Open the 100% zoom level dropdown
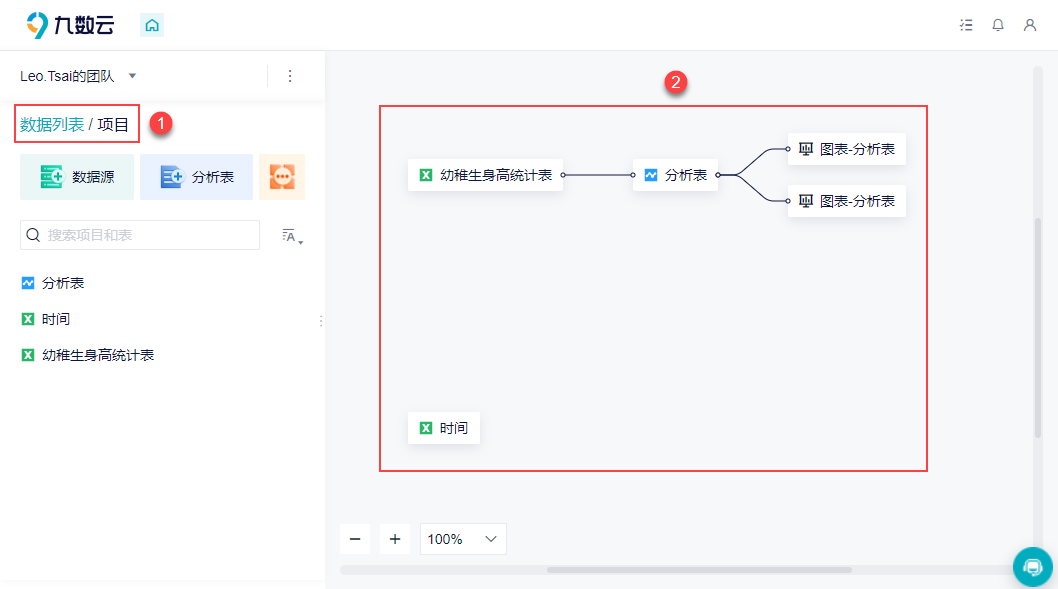The image size is (1058, 589). coord(463,539)
